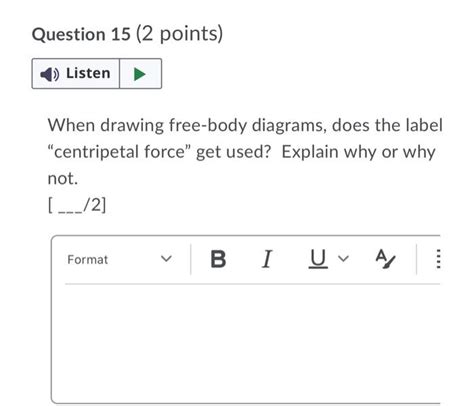The width and height of the screenshot is (474, 406).
Task: Open more toolbar actions via three dots
Action: [438, 259]
